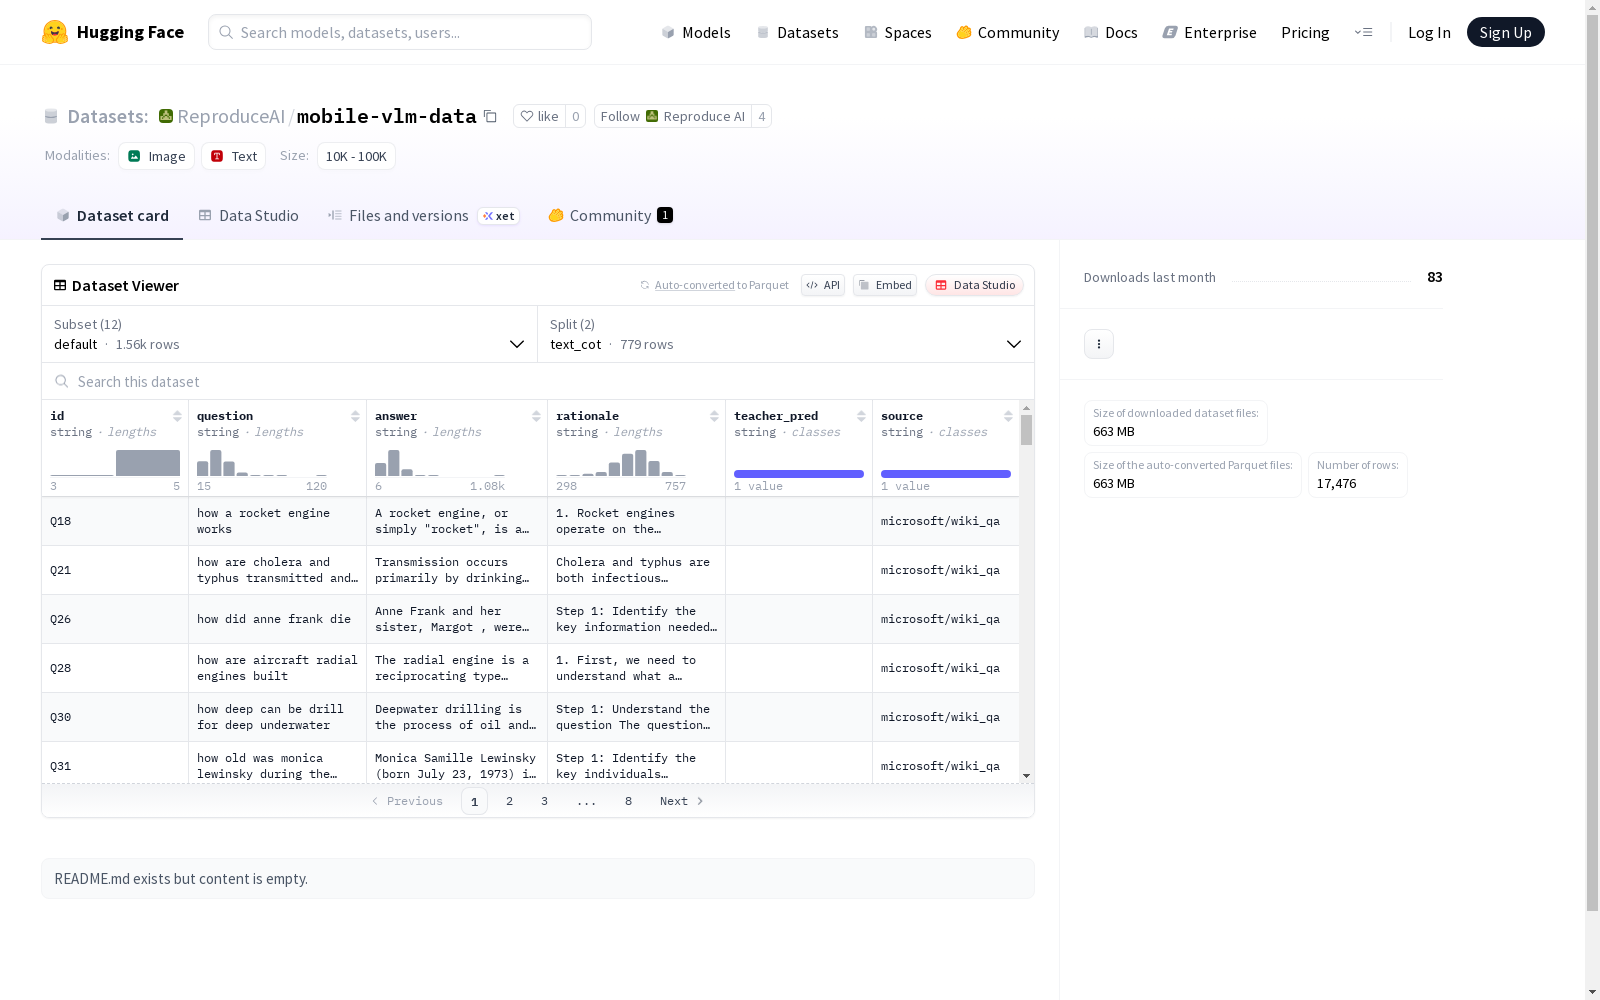Open the Docs page
This screenshot has height=1000, width=1600.
point(1111,32)
